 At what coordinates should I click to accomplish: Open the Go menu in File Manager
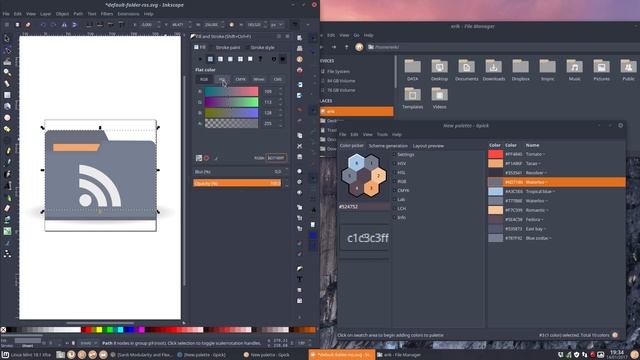tap(356, 36)
